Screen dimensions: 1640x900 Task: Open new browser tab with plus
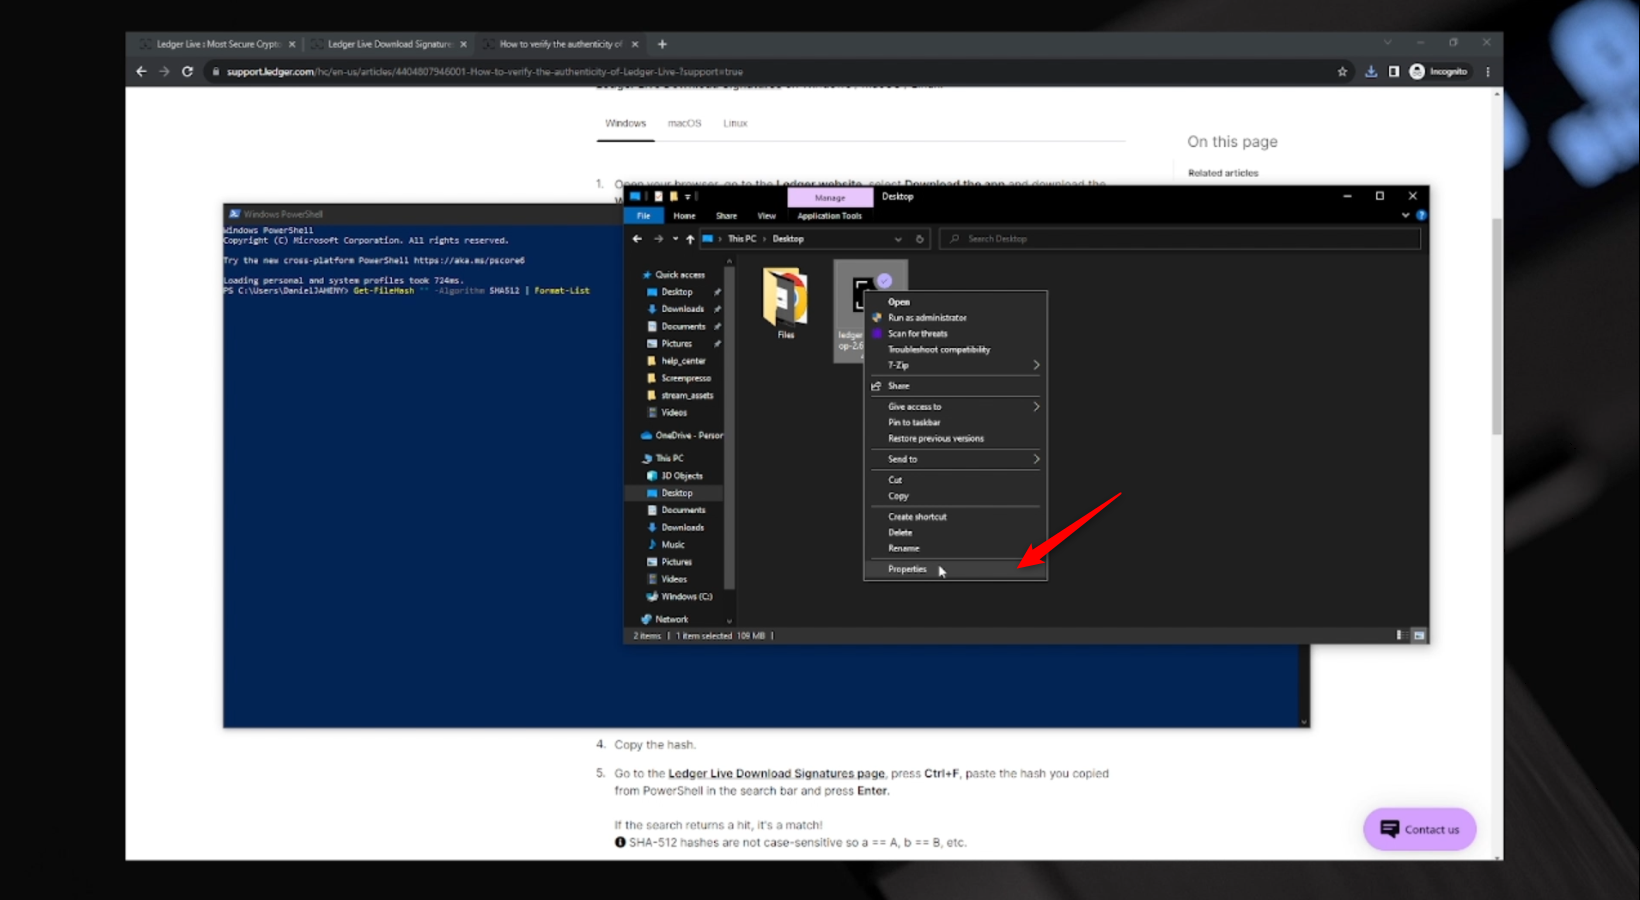(x=662, y=44)
